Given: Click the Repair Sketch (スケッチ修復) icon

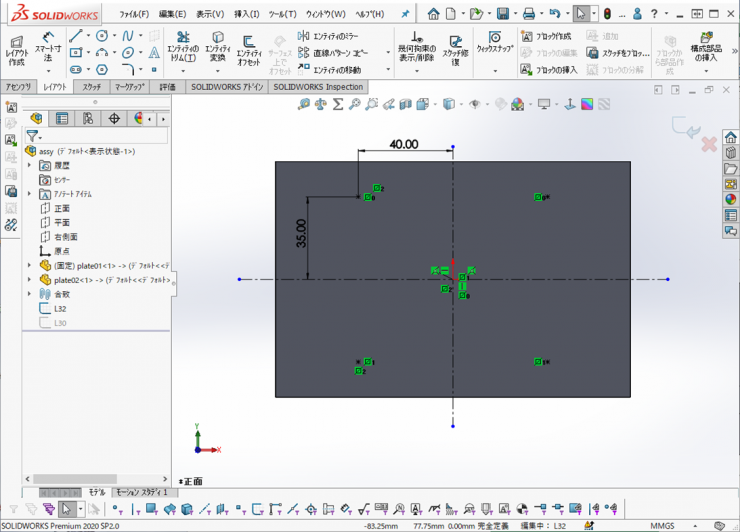Looking at the screenshot, I should click(456, 49).
